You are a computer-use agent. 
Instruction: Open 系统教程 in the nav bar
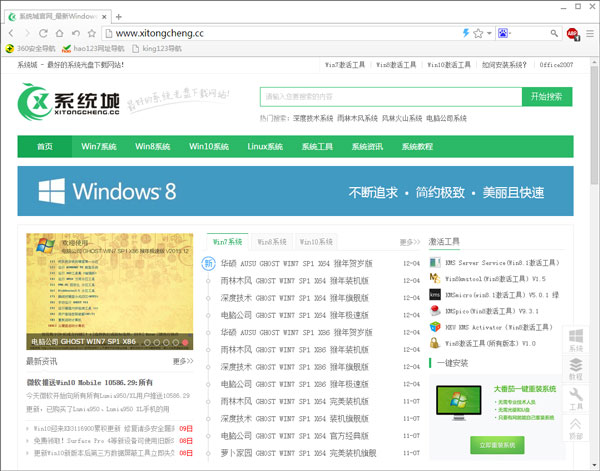pyautogui.click(x=417, y=147)
